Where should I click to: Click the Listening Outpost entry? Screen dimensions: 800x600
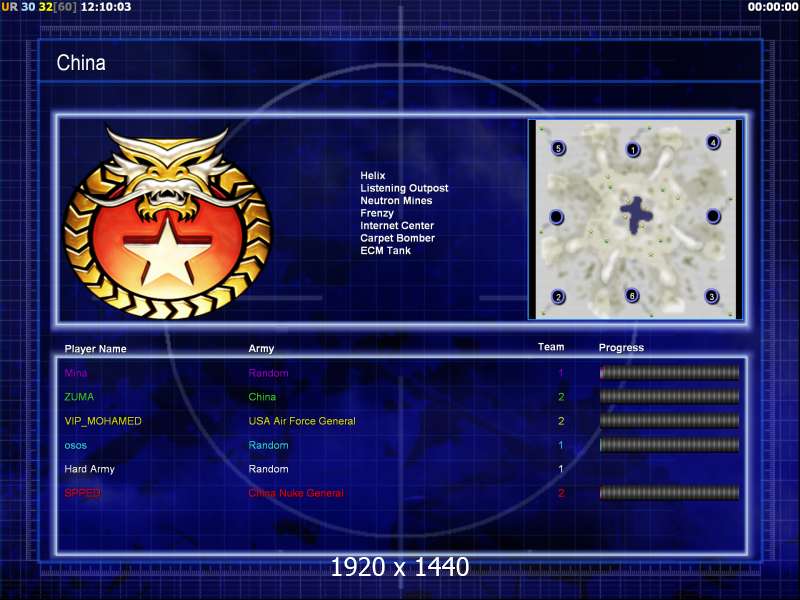pos(404,188)
